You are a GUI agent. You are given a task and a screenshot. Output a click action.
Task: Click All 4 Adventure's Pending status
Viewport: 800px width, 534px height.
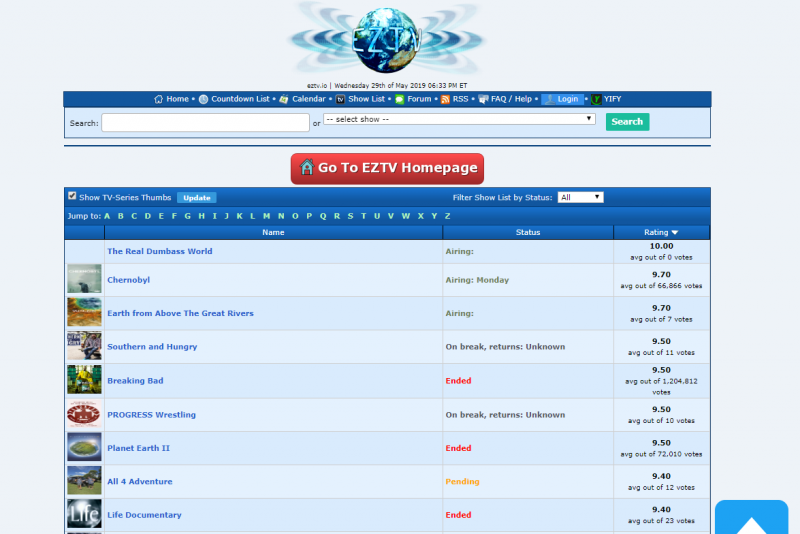[462, 481]
